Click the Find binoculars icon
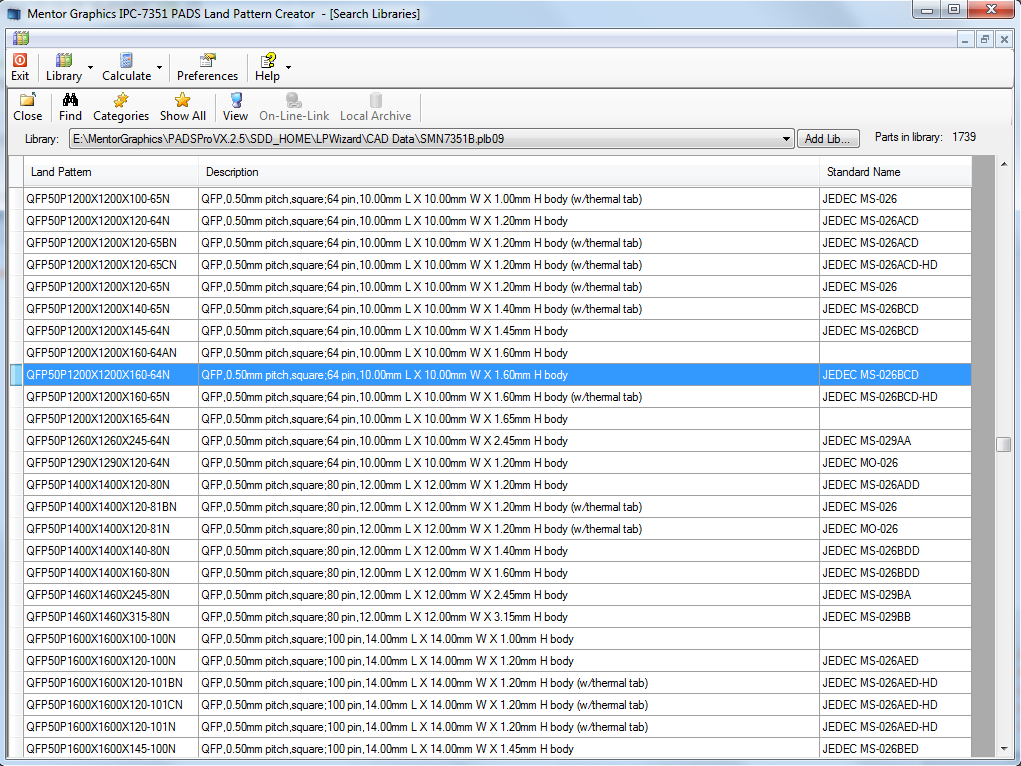1021x766 pixels. pyautogui.click(x=70, y=100)
